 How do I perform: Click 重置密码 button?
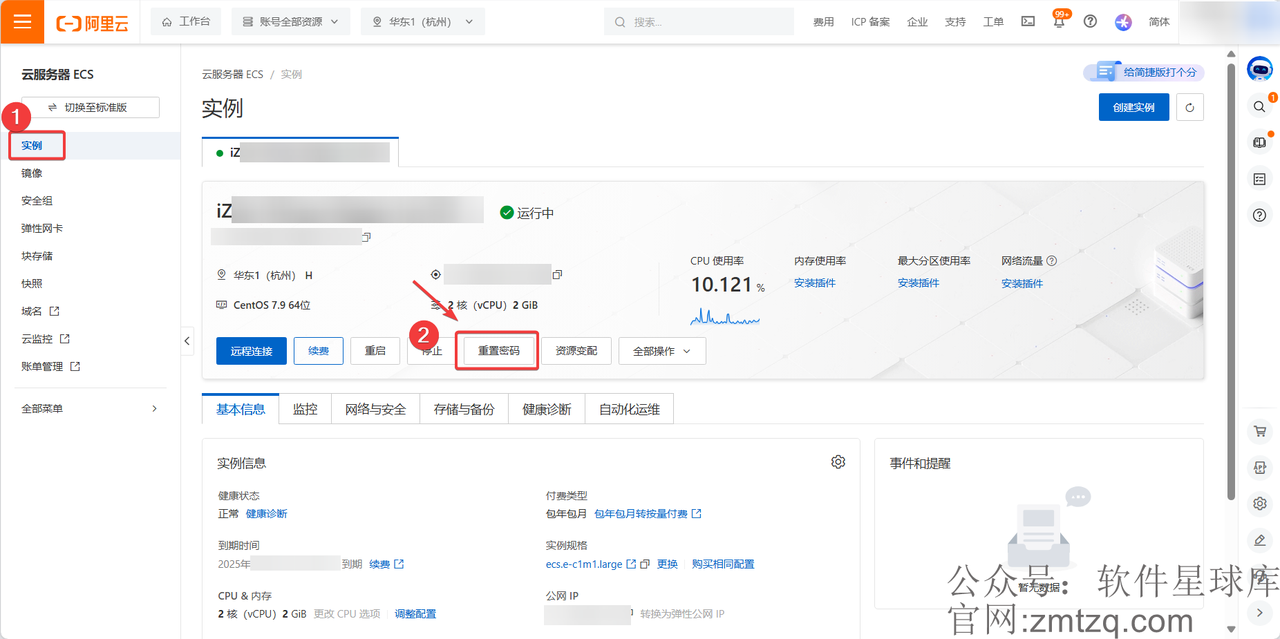pyautogui.click(x=498, y=351)
